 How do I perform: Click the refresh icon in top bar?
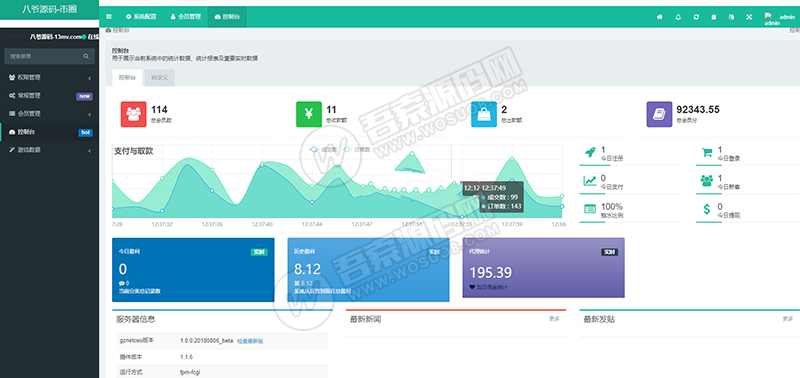click(x=696, y=17)
